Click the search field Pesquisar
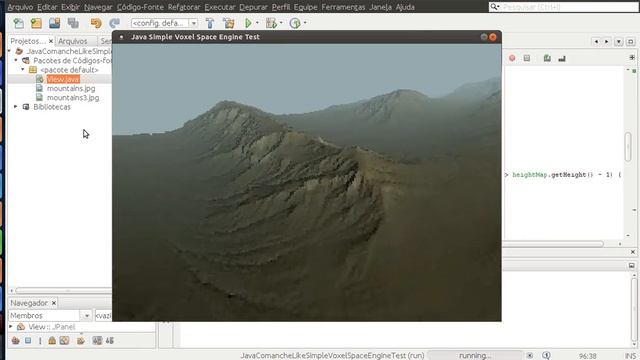This screenshot has width=640, height=360. pos(563,7)
